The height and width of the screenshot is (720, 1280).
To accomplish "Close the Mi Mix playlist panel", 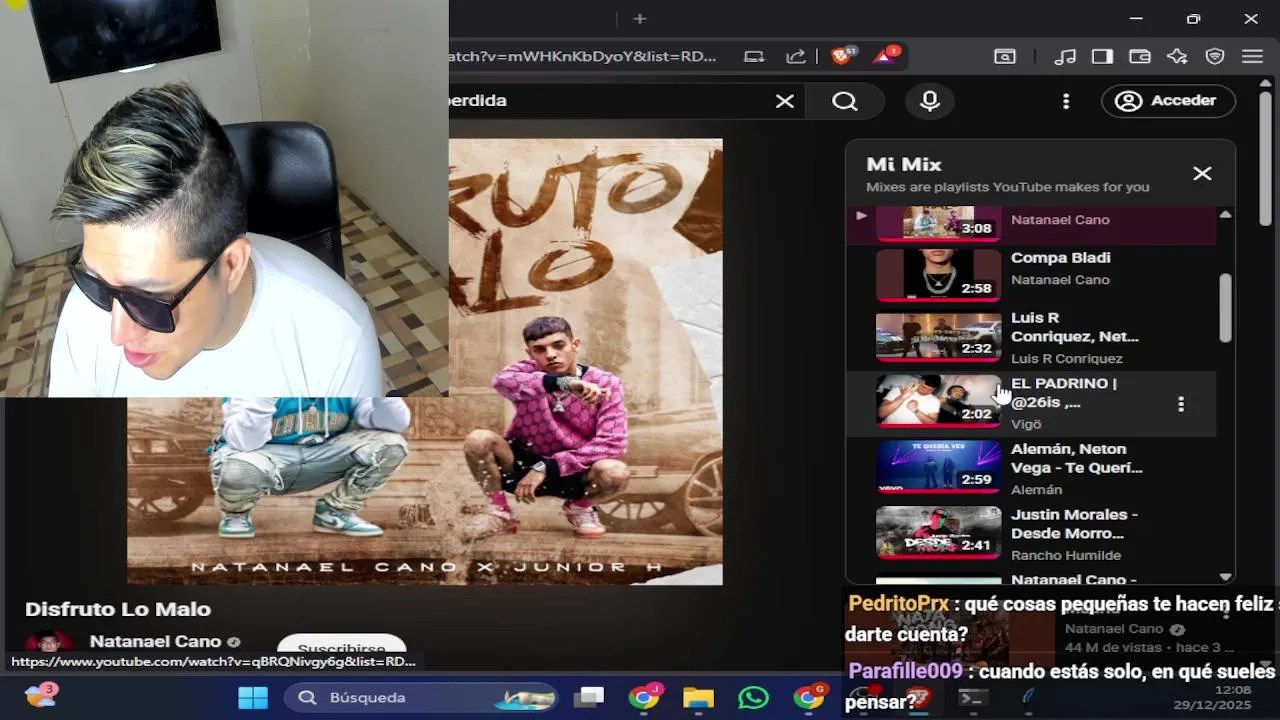I will [1202, 174].
